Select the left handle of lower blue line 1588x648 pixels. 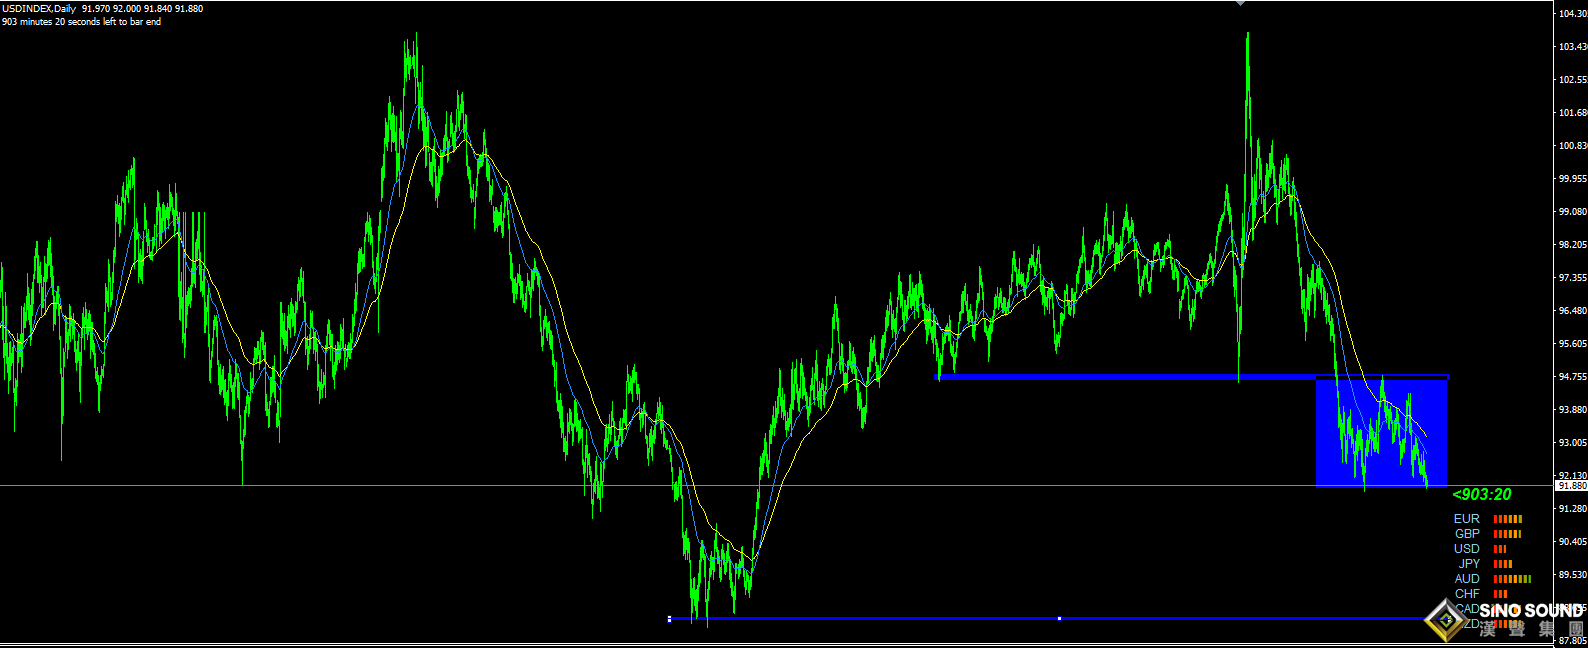[x=669, y=619]
